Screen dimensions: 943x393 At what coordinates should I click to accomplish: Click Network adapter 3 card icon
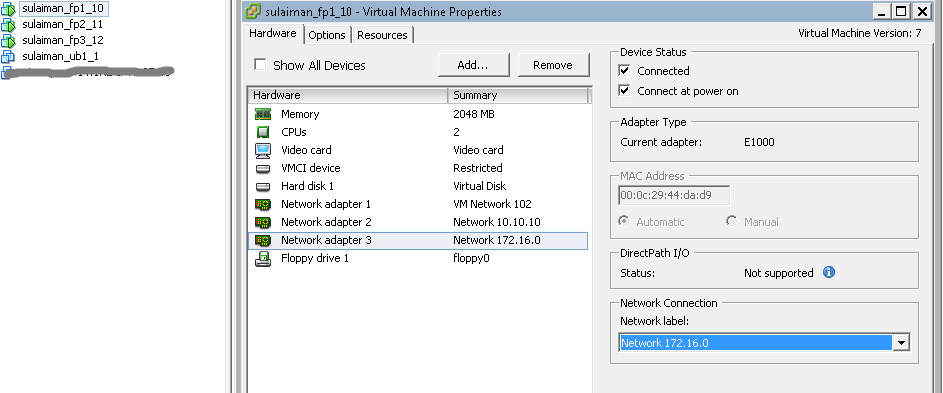pos(263,240)
